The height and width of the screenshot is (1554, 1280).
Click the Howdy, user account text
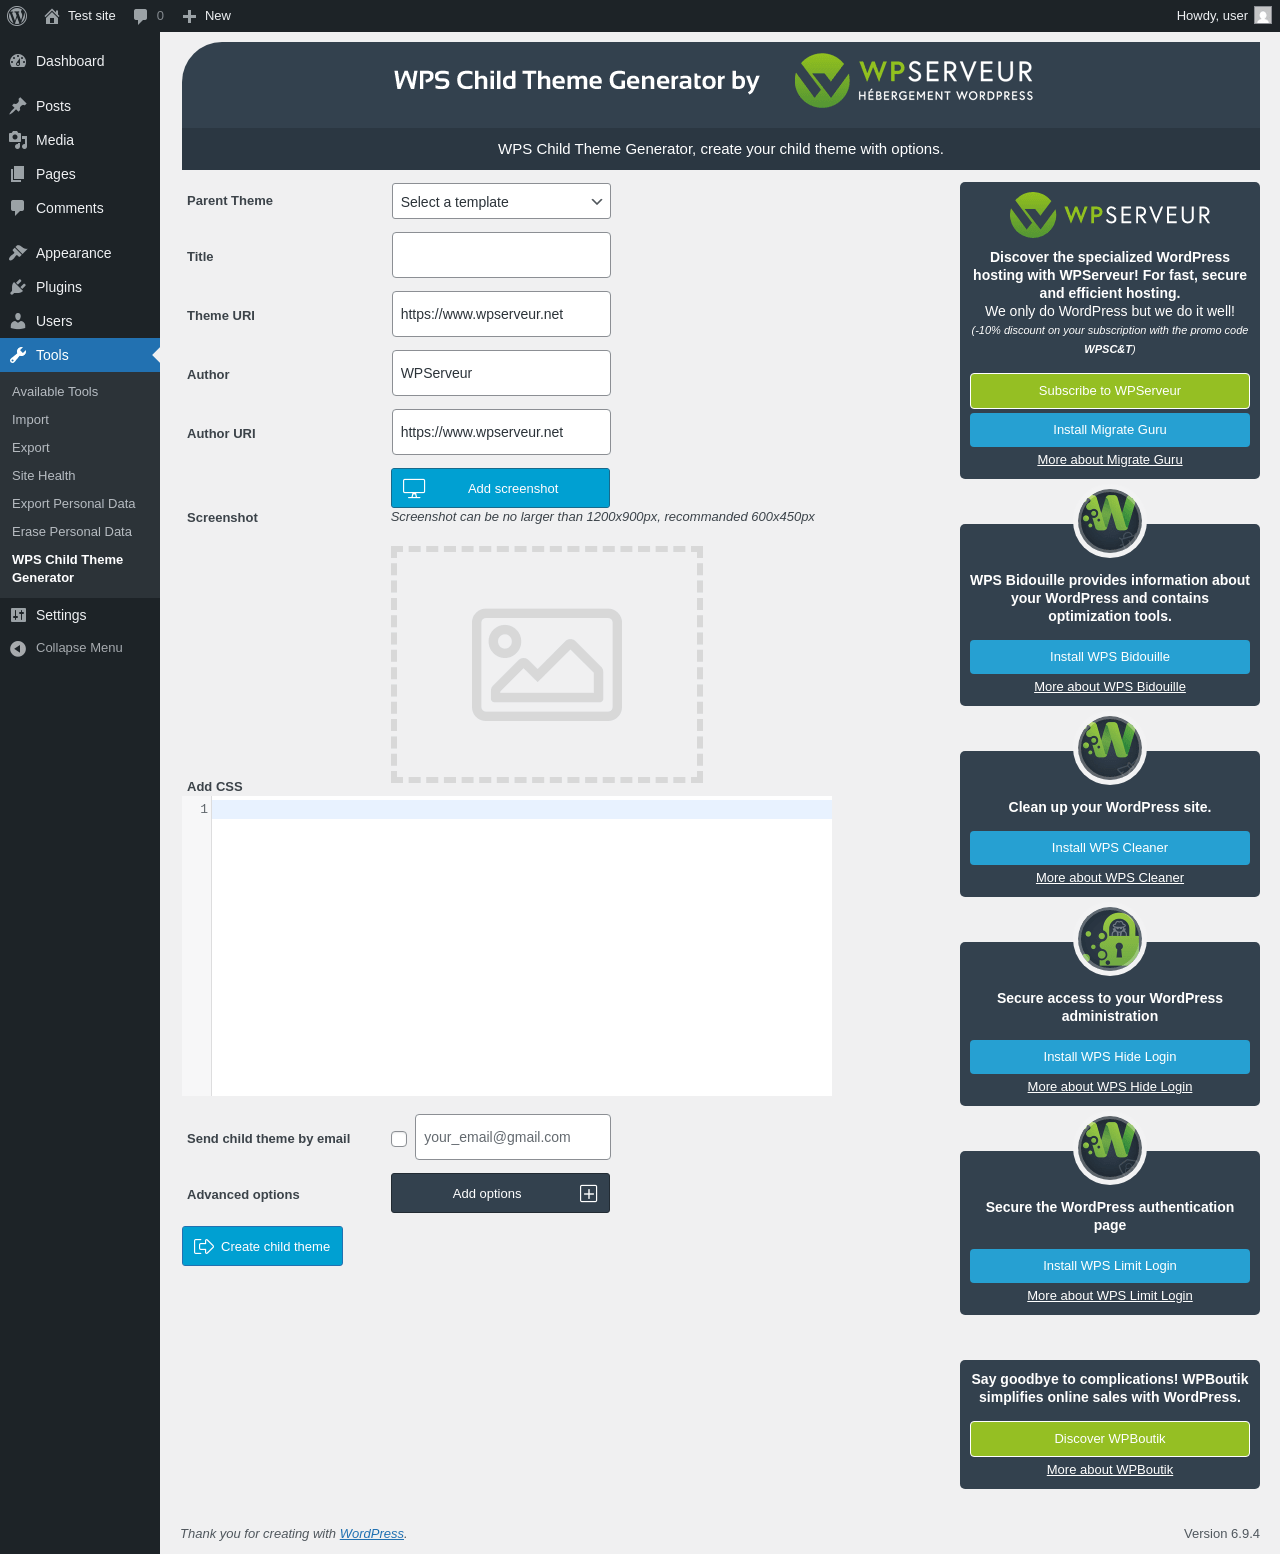(1212, 16)
